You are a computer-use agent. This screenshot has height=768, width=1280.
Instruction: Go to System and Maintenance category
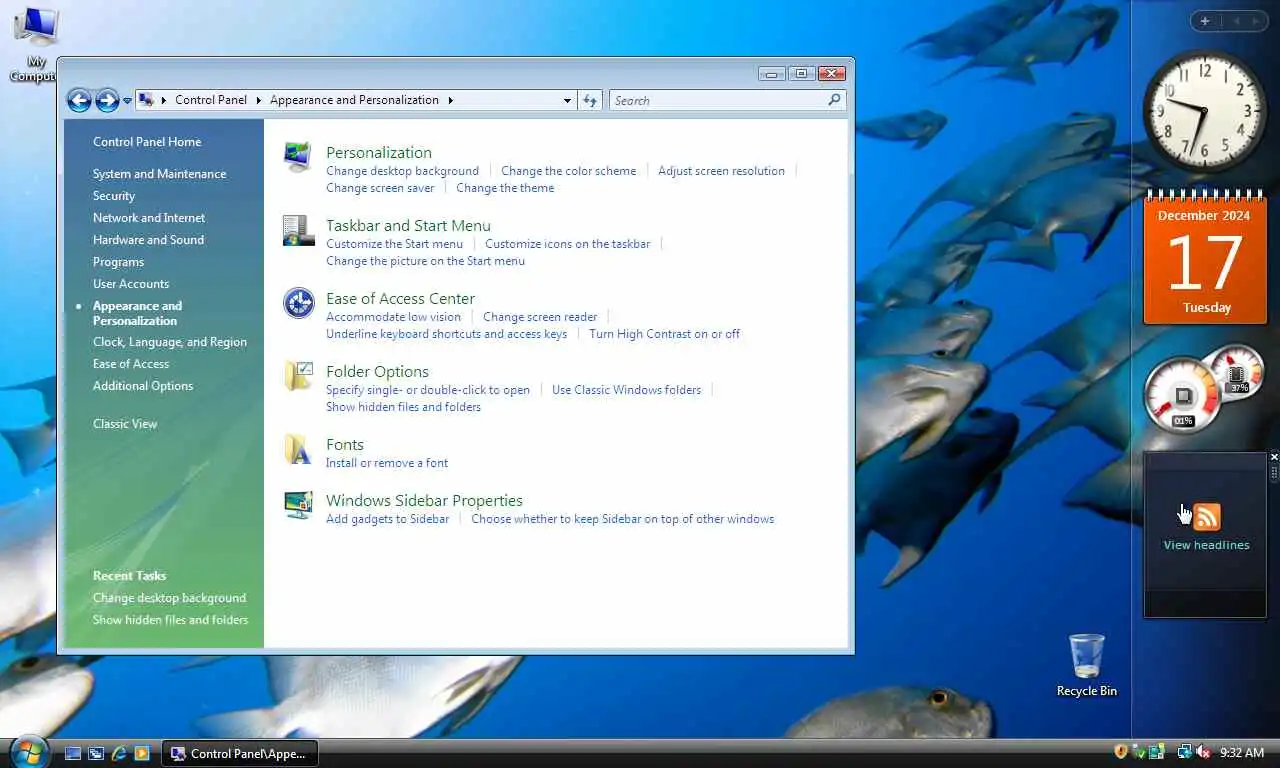click(x=159, y=174)
